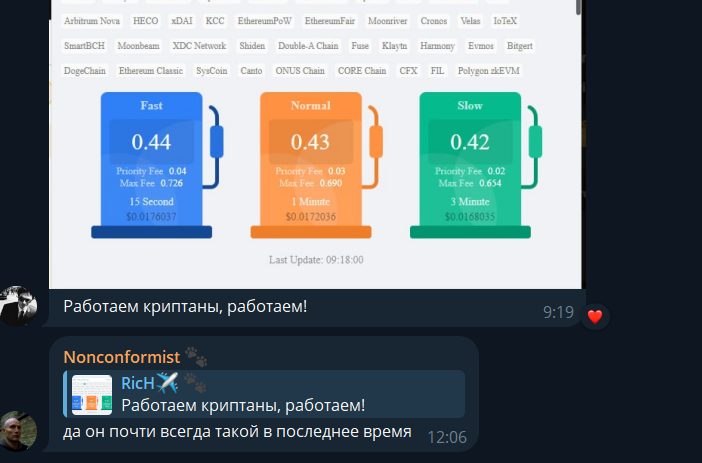Select the Moonbeam chain tag

pyautogui.click(x=138, y=46)
